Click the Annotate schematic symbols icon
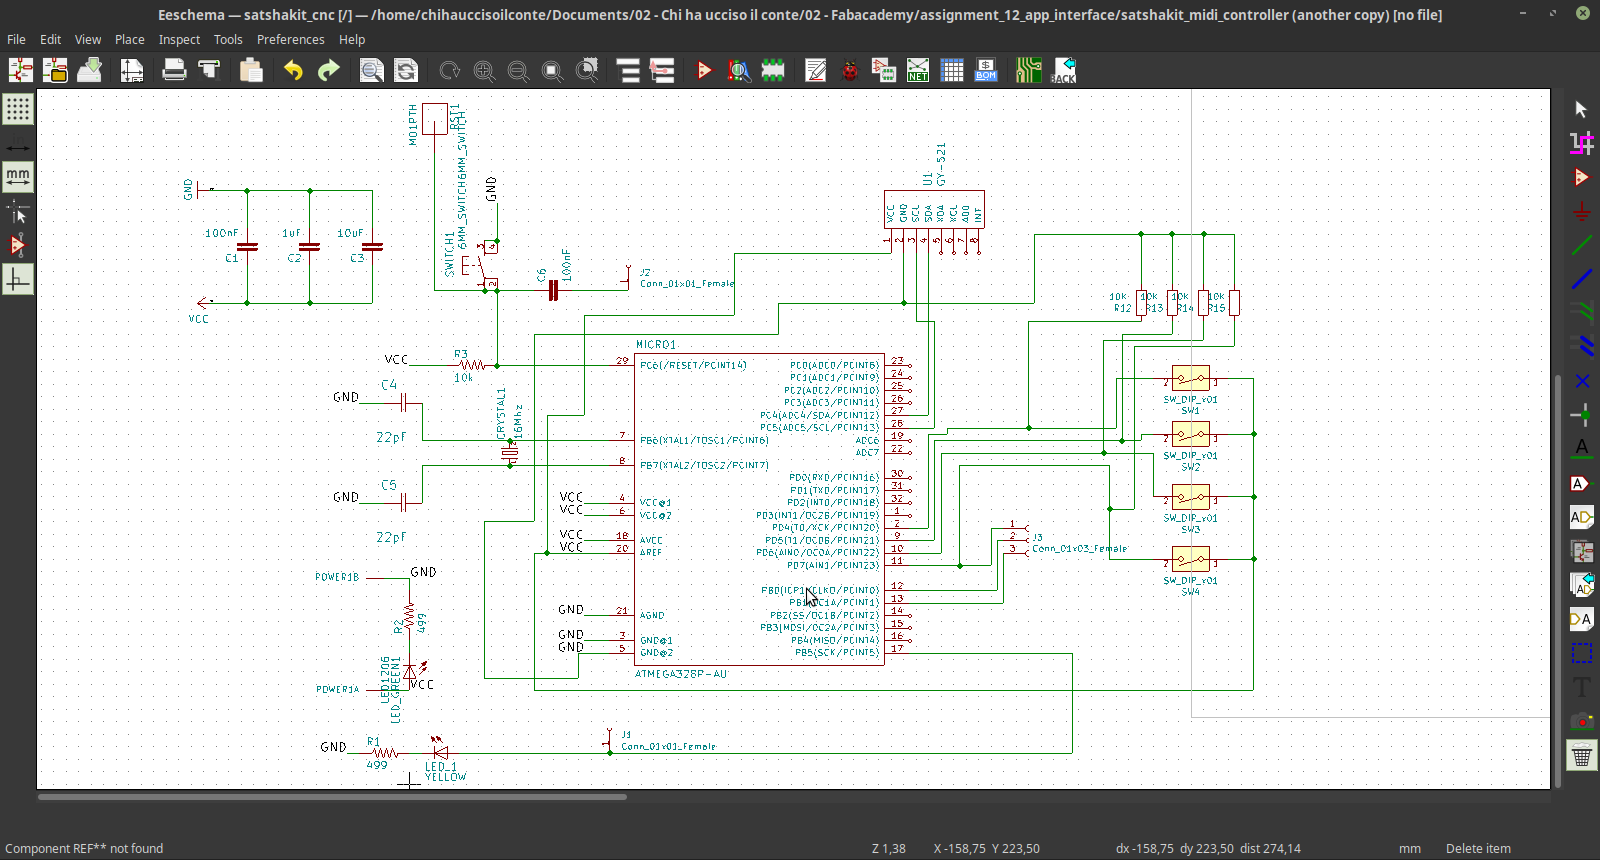The width and height of the screenshot is (1600, 860). click(816, 70)
